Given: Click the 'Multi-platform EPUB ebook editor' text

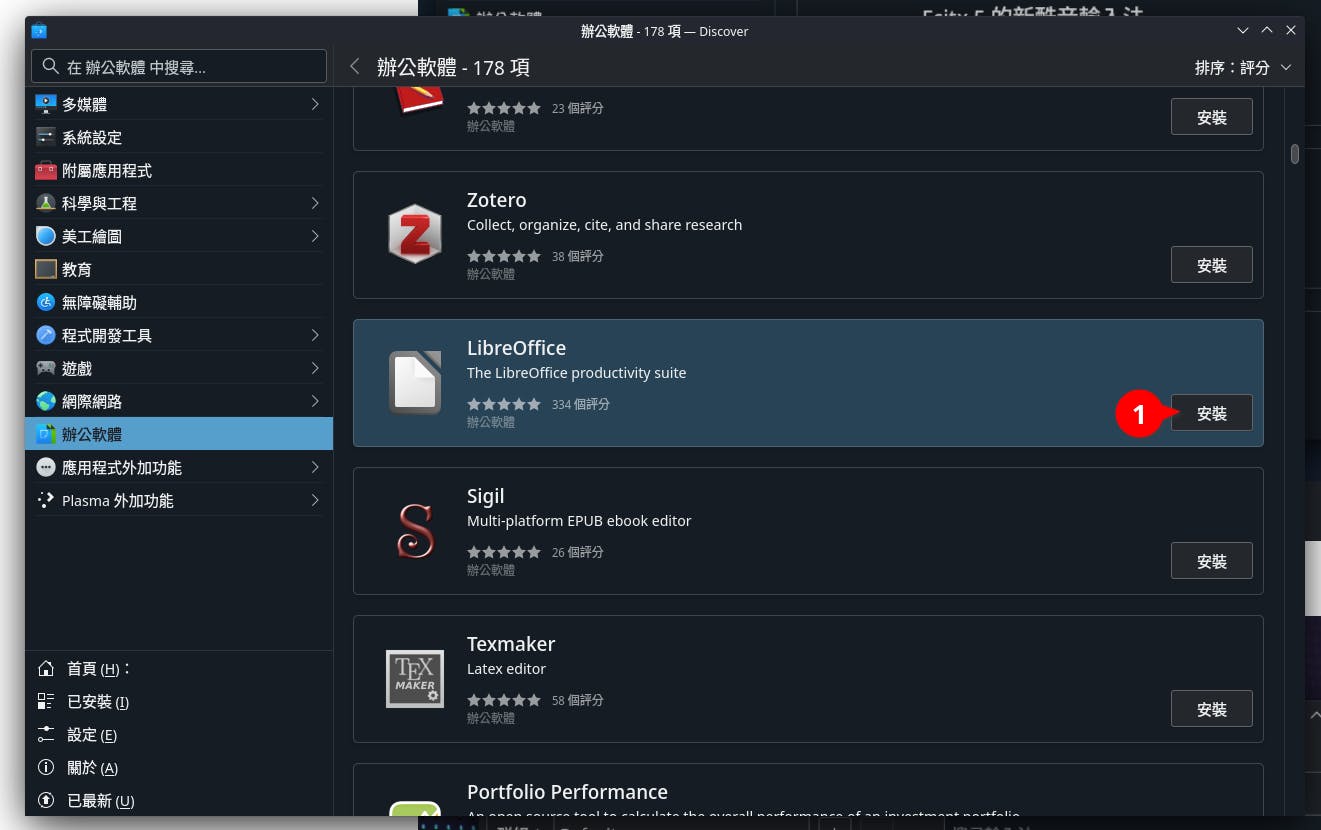Looking at the screenshot, I should [x=579, y=521].
